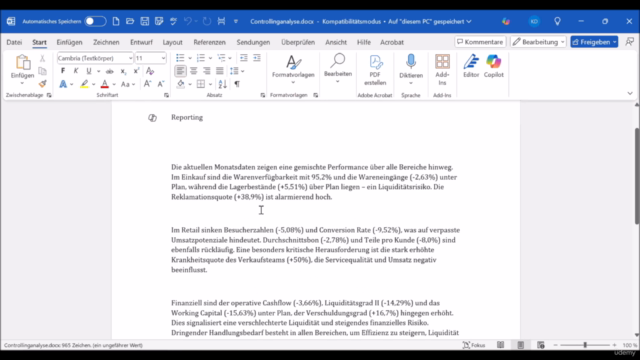Screen dimensions: 640x360
Task: Click the Copilot ribbon icon
Action: pyautogui.click(x=493, y=66)
